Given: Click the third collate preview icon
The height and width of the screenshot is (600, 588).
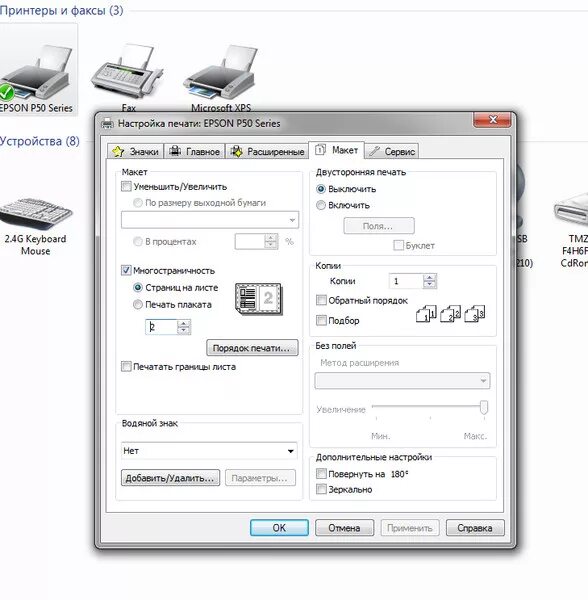Looking at the screenshot, I should pyautogui.click(x=475, y=314).
